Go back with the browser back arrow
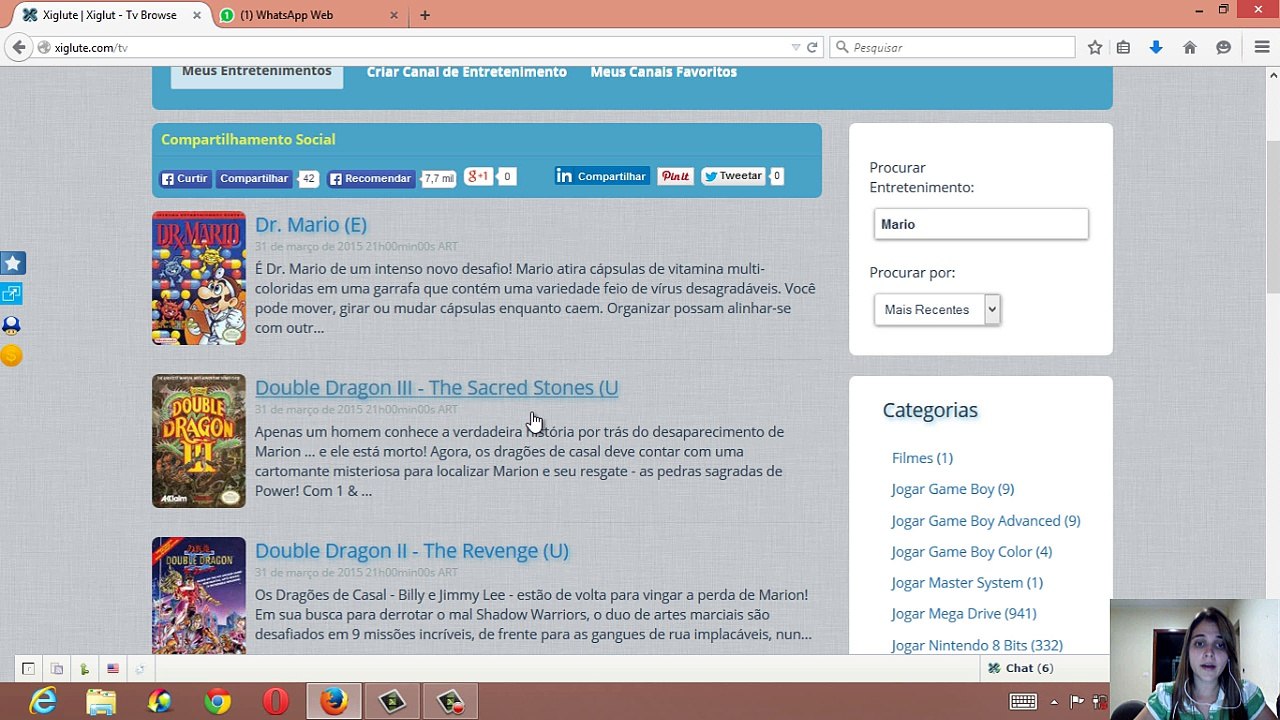The image size is (1280, 720). (19, 47)
